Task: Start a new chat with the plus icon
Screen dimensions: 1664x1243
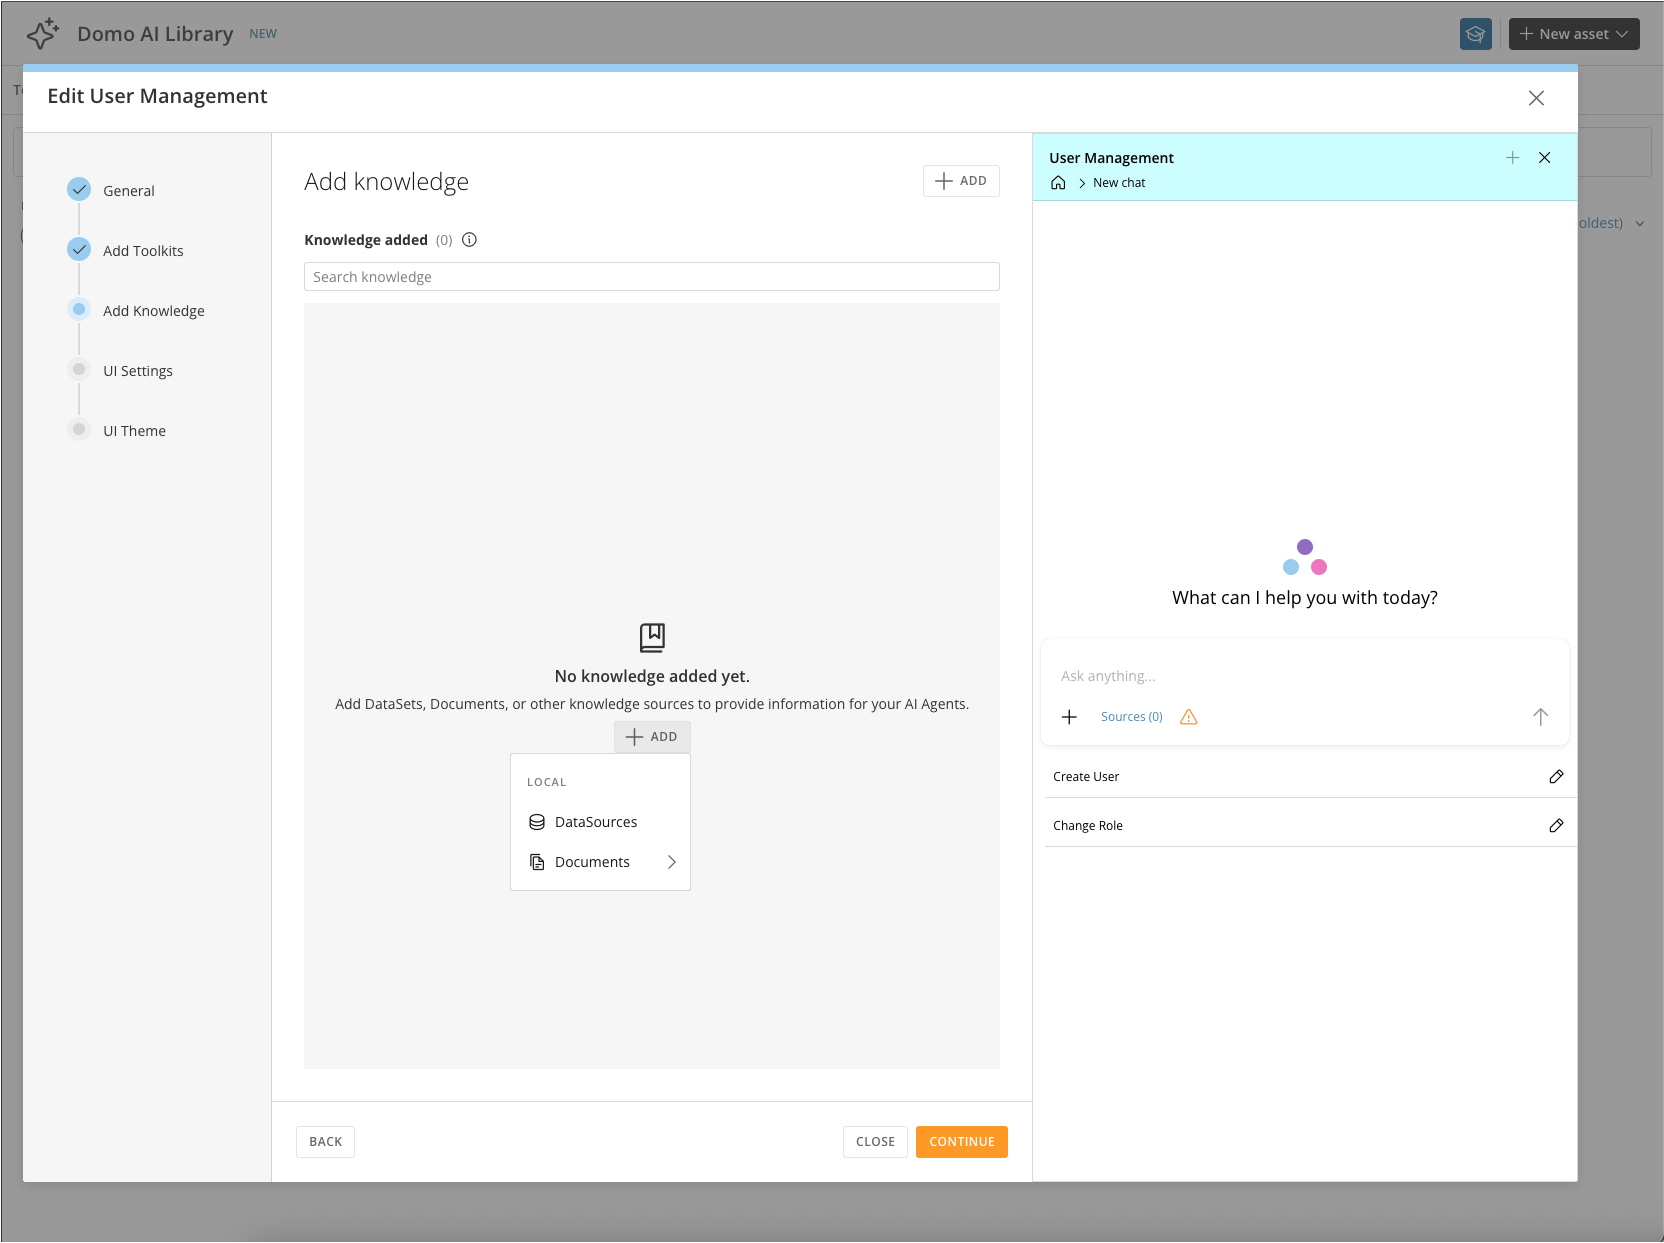Action: 1513,158
